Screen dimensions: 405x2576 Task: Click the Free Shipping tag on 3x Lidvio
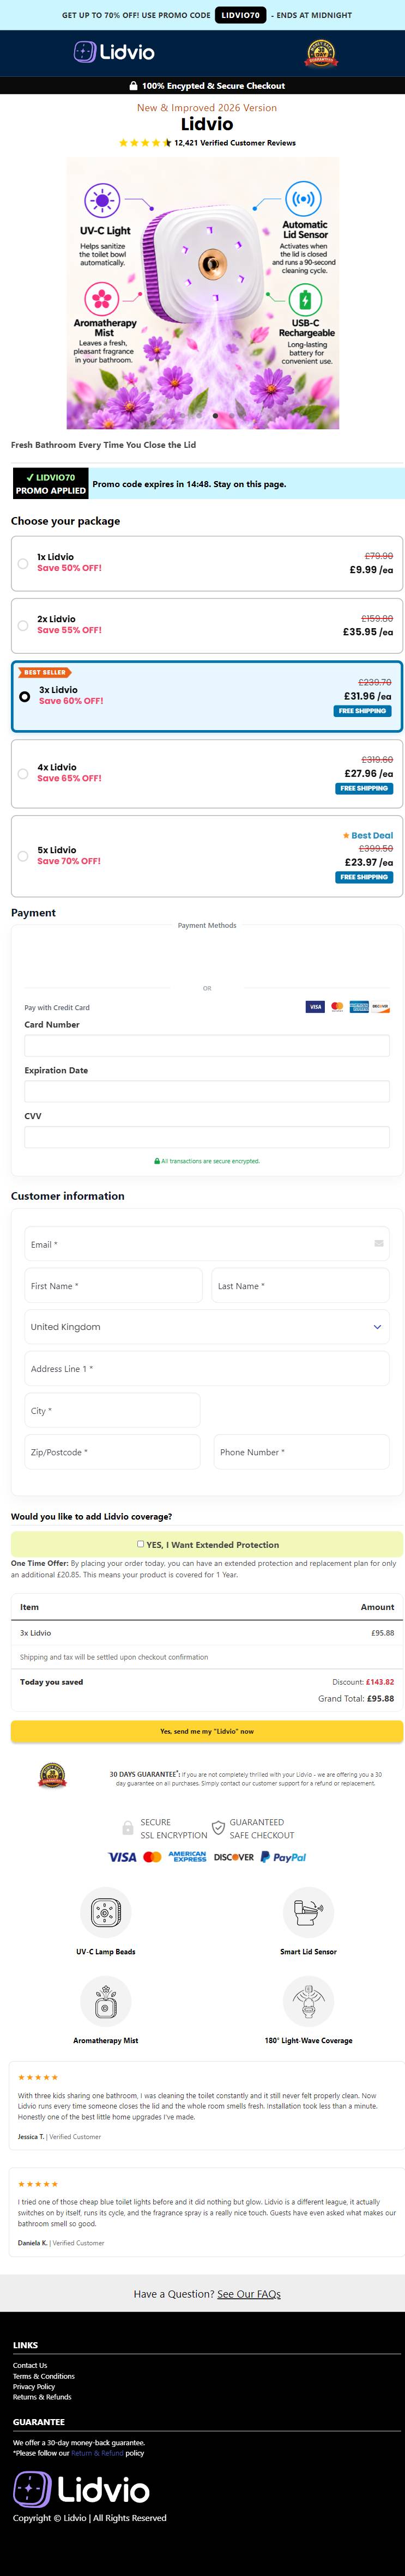362,711
